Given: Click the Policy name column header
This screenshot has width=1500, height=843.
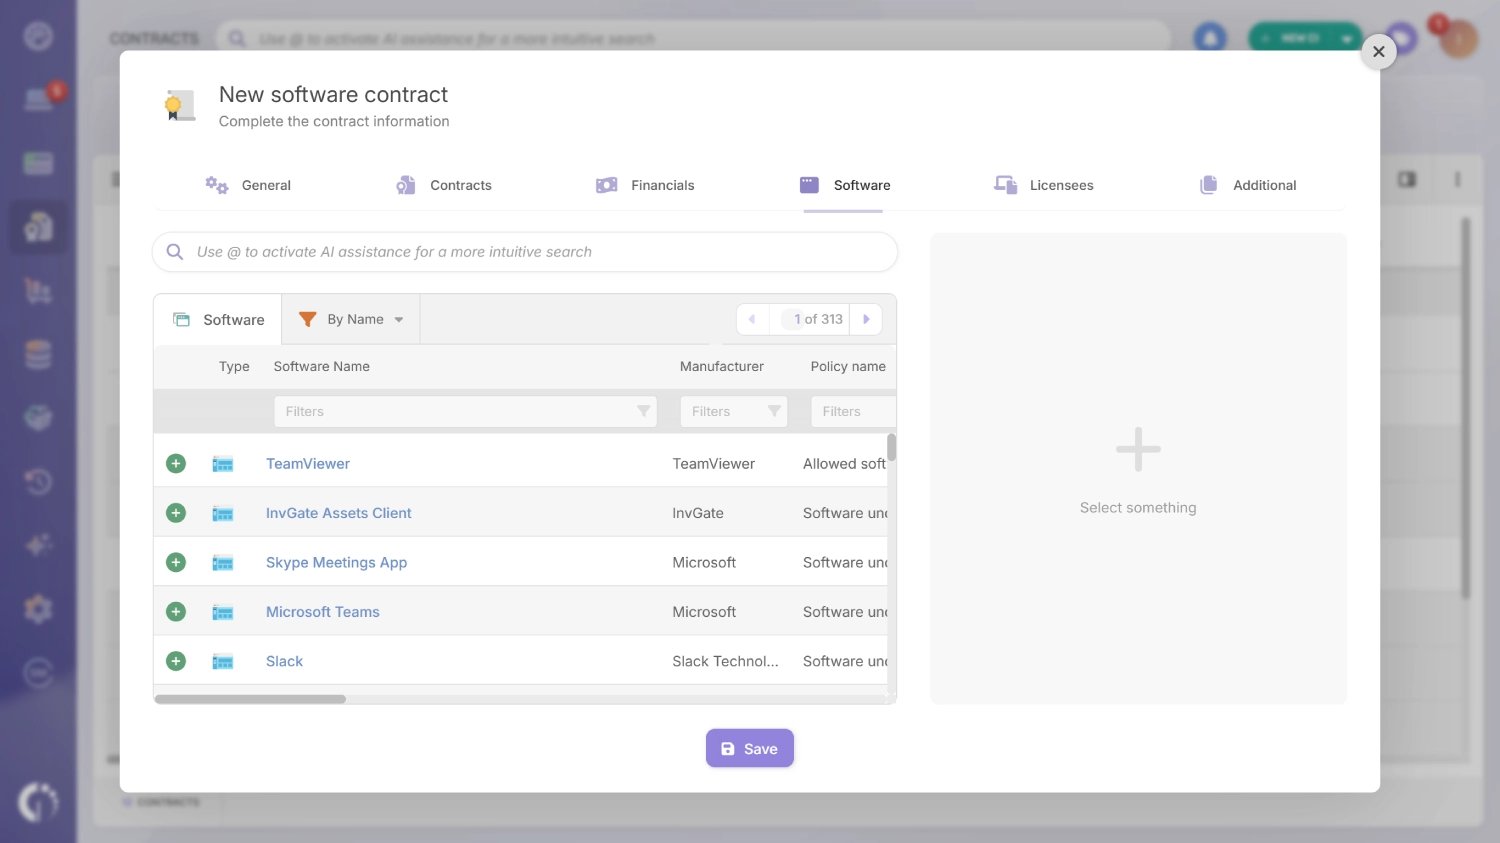Looking at the screenshot, I should 848,366.
